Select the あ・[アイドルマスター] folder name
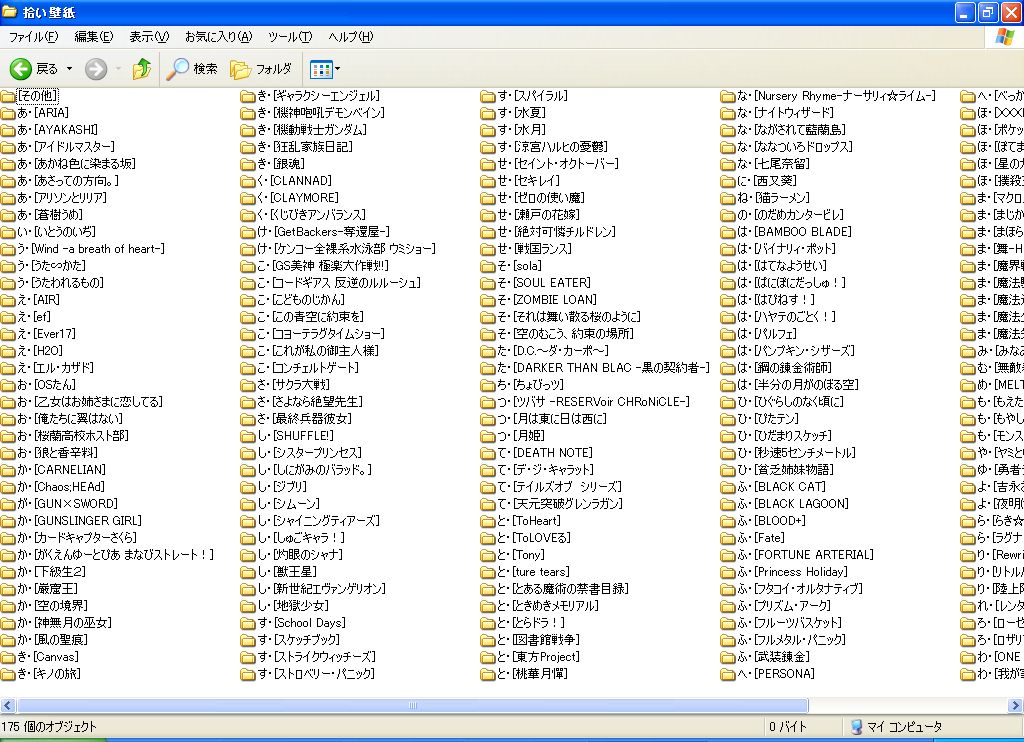Image resolution: width=1024 pixels, height=742 pixels. (x=66, y=146)
